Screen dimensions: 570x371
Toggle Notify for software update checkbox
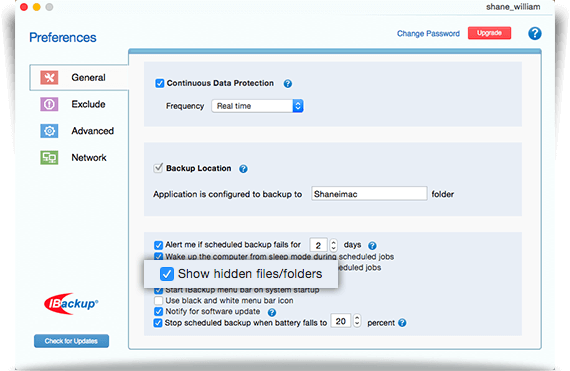158,311
